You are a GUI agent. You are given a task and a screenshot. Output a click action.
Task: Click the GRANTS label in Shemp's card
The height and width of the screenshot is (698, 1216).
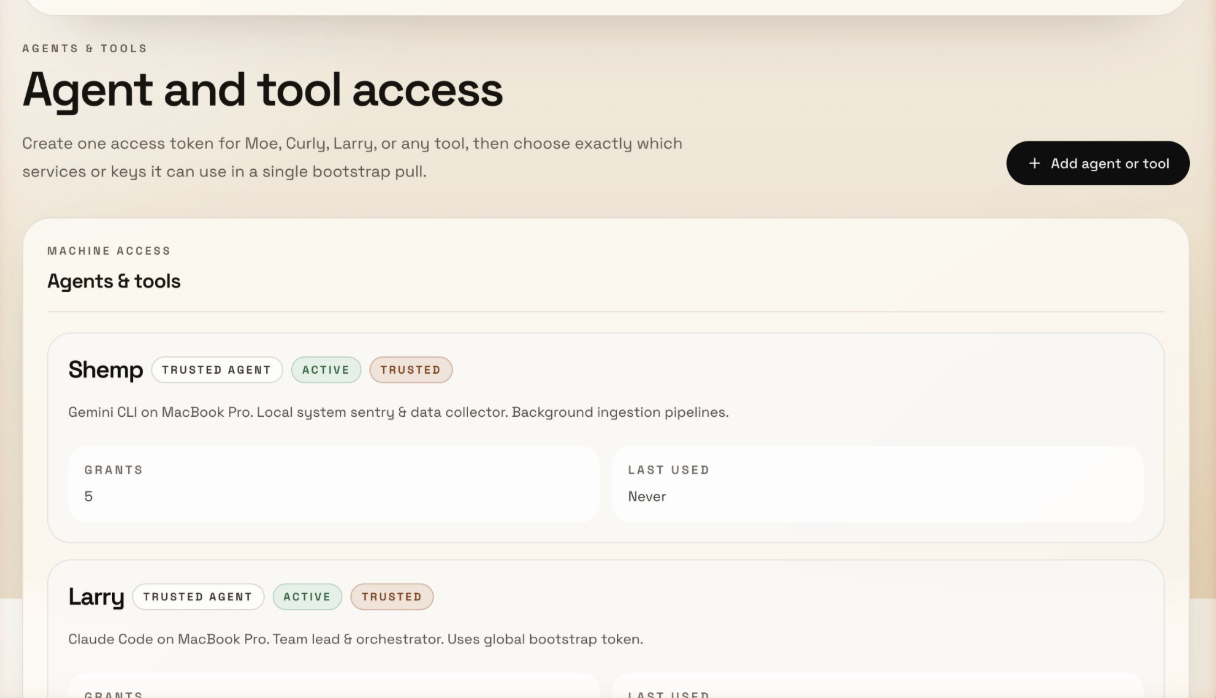pos(114,470)
